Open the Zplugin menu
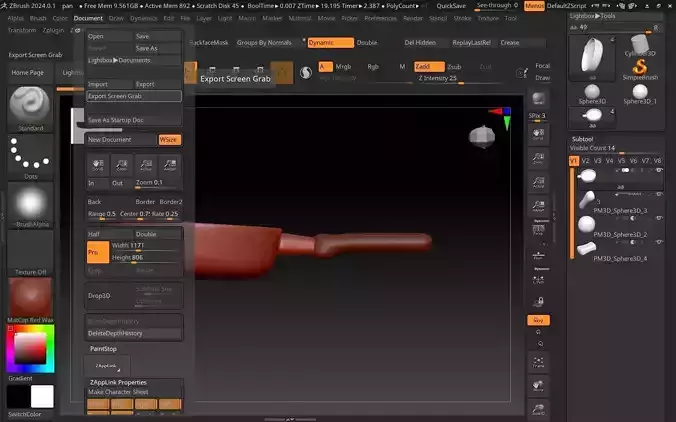 click(53, 30)
